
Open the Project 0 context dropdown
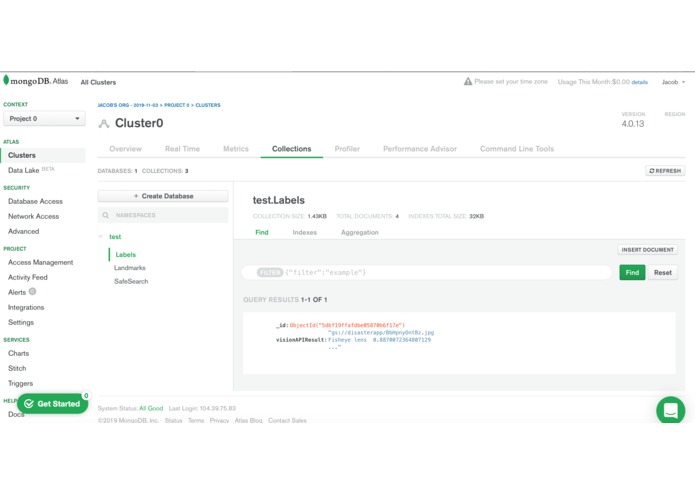coord(44,119)
